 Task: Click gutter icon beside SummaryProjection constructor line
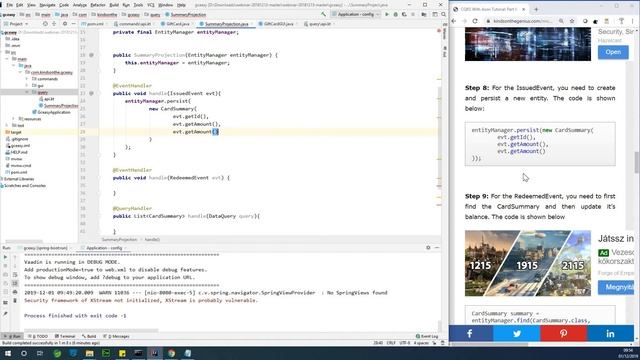(x=91, y=55)
